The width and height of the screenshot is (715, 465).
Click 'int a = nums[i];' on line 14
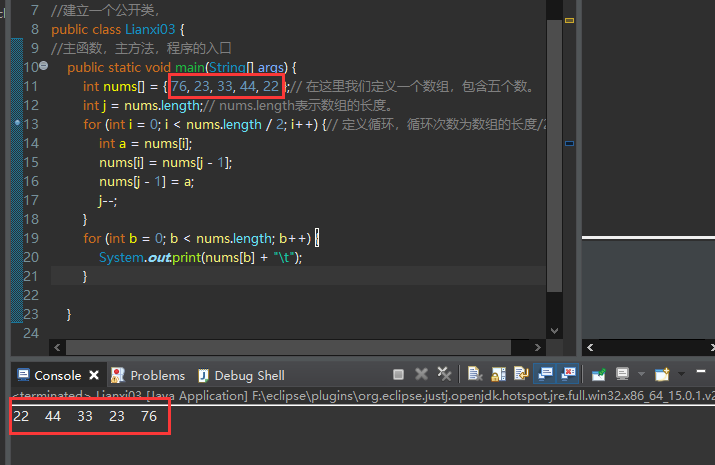point(145,144)
